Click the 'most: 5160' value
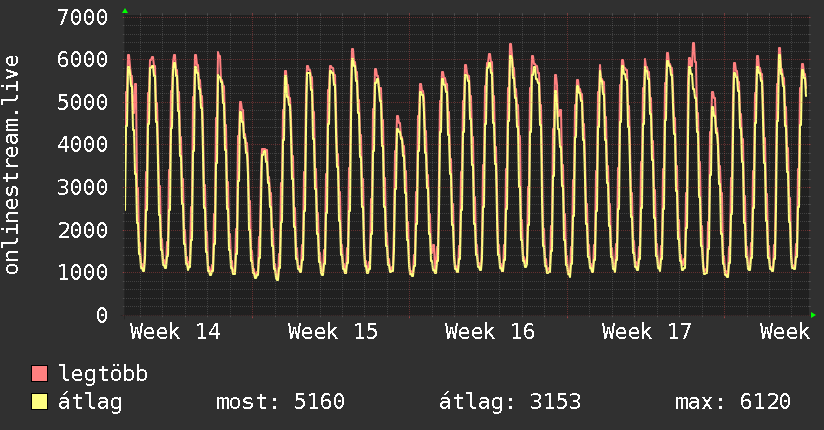The height and width of the screenshot is (430, 824). tap(280, 402)
